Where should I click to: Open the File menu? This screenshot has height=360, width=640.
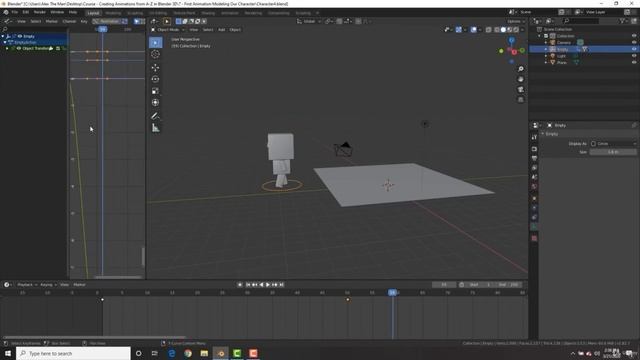(15, 12)
